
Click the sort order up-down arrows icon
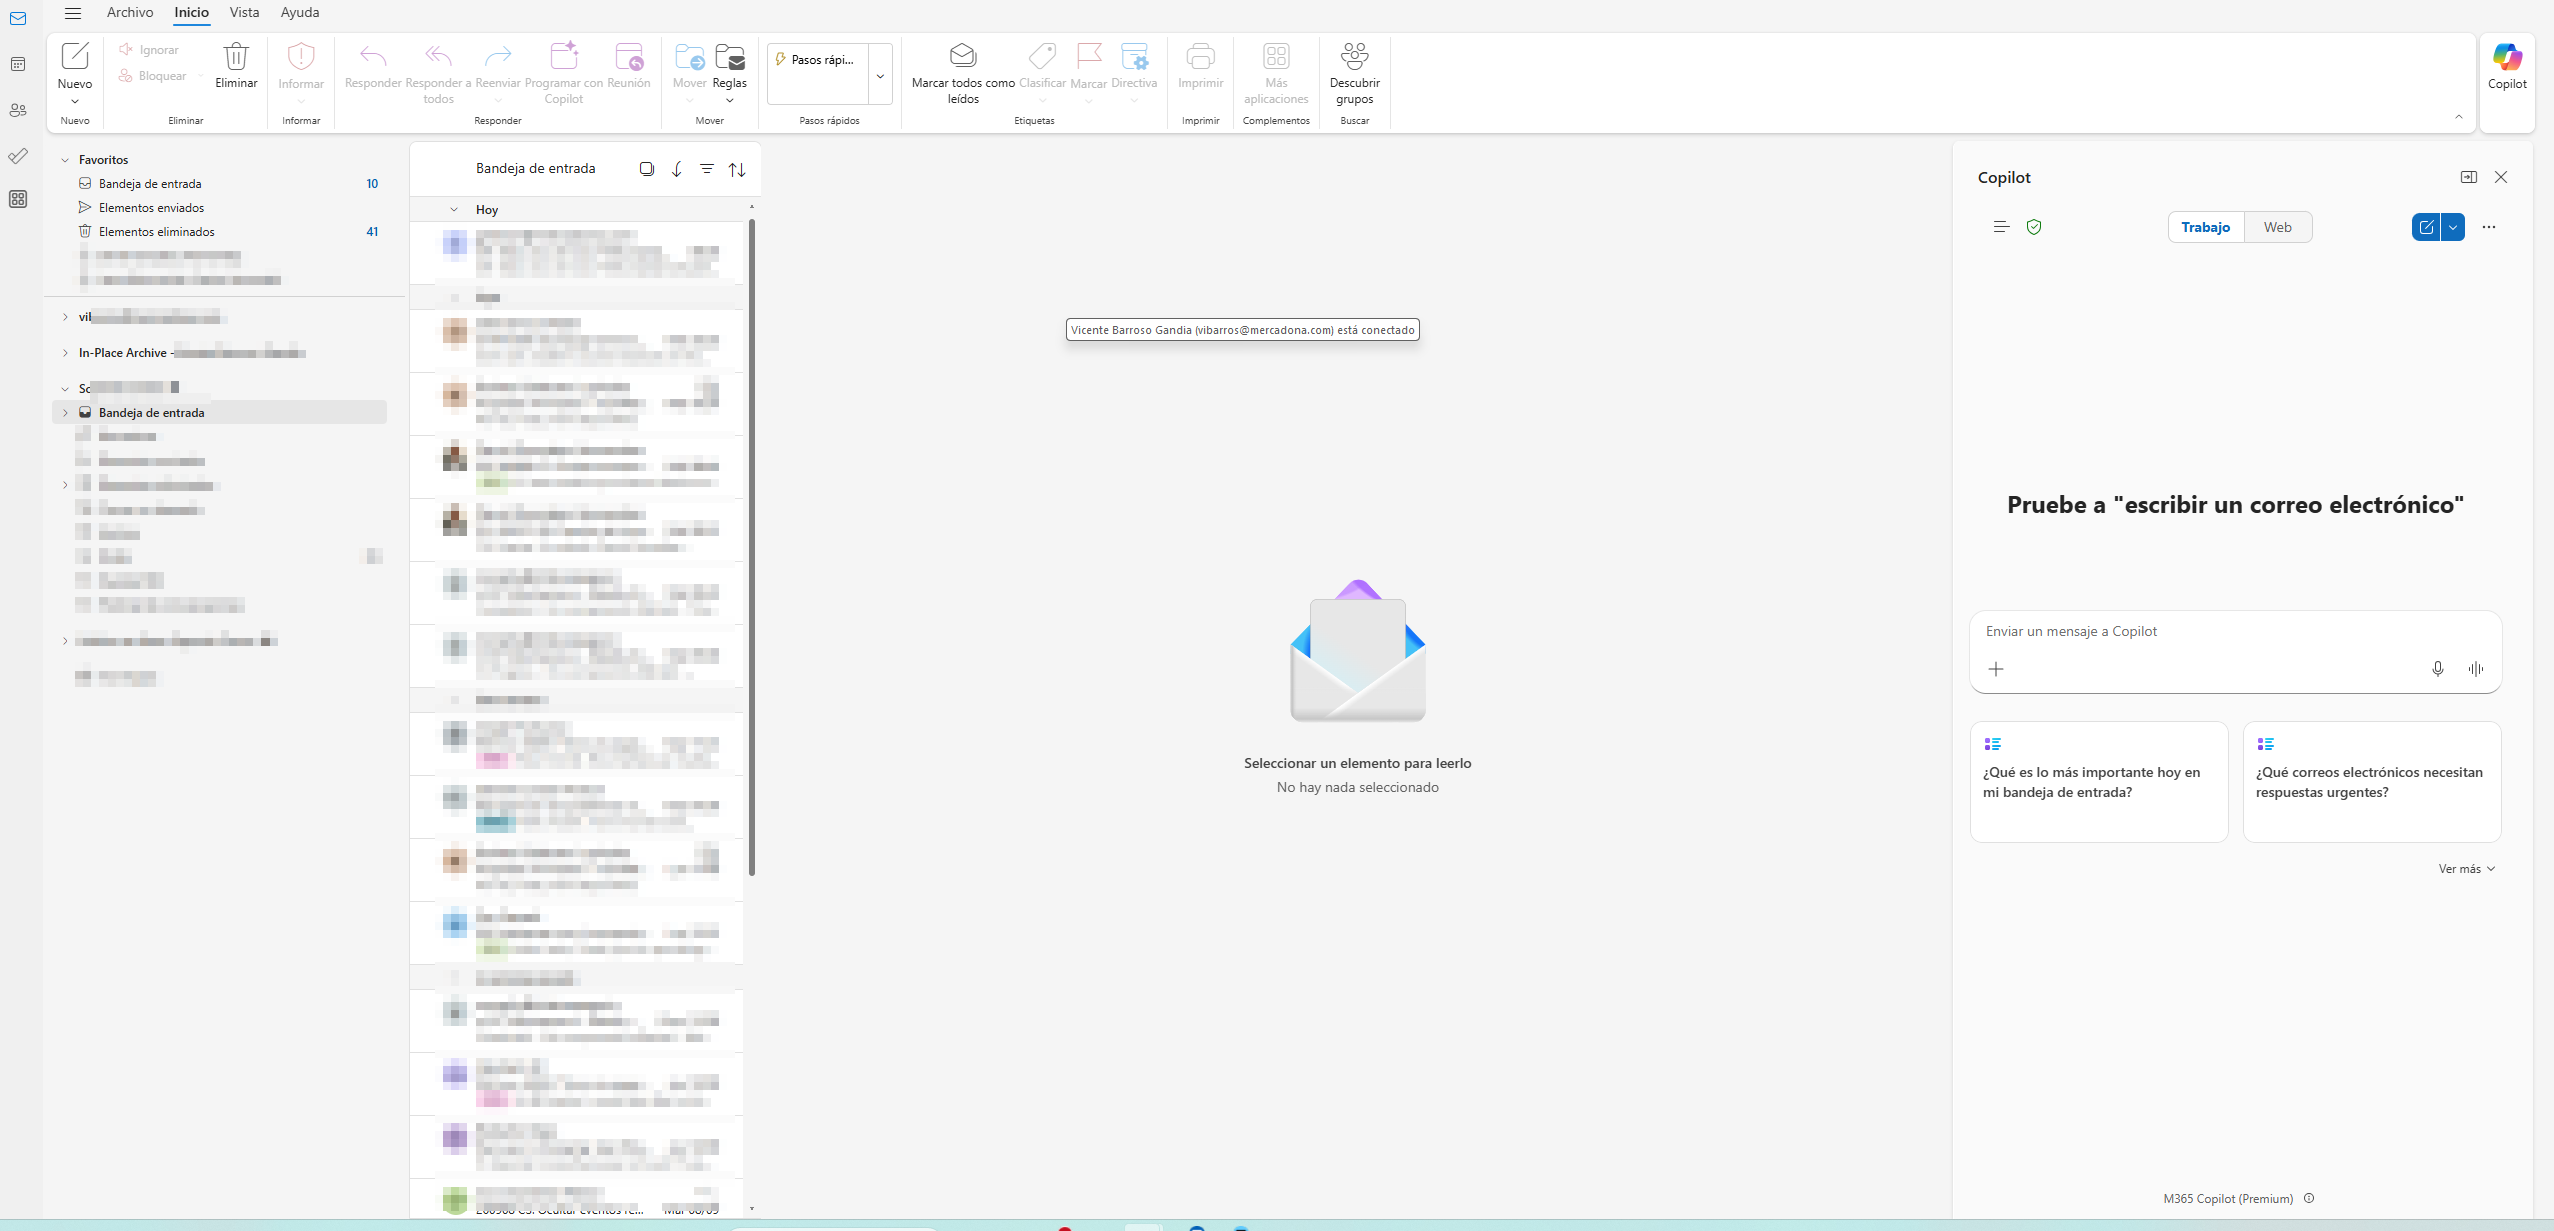pyautogui.click(x=737, y=170)
